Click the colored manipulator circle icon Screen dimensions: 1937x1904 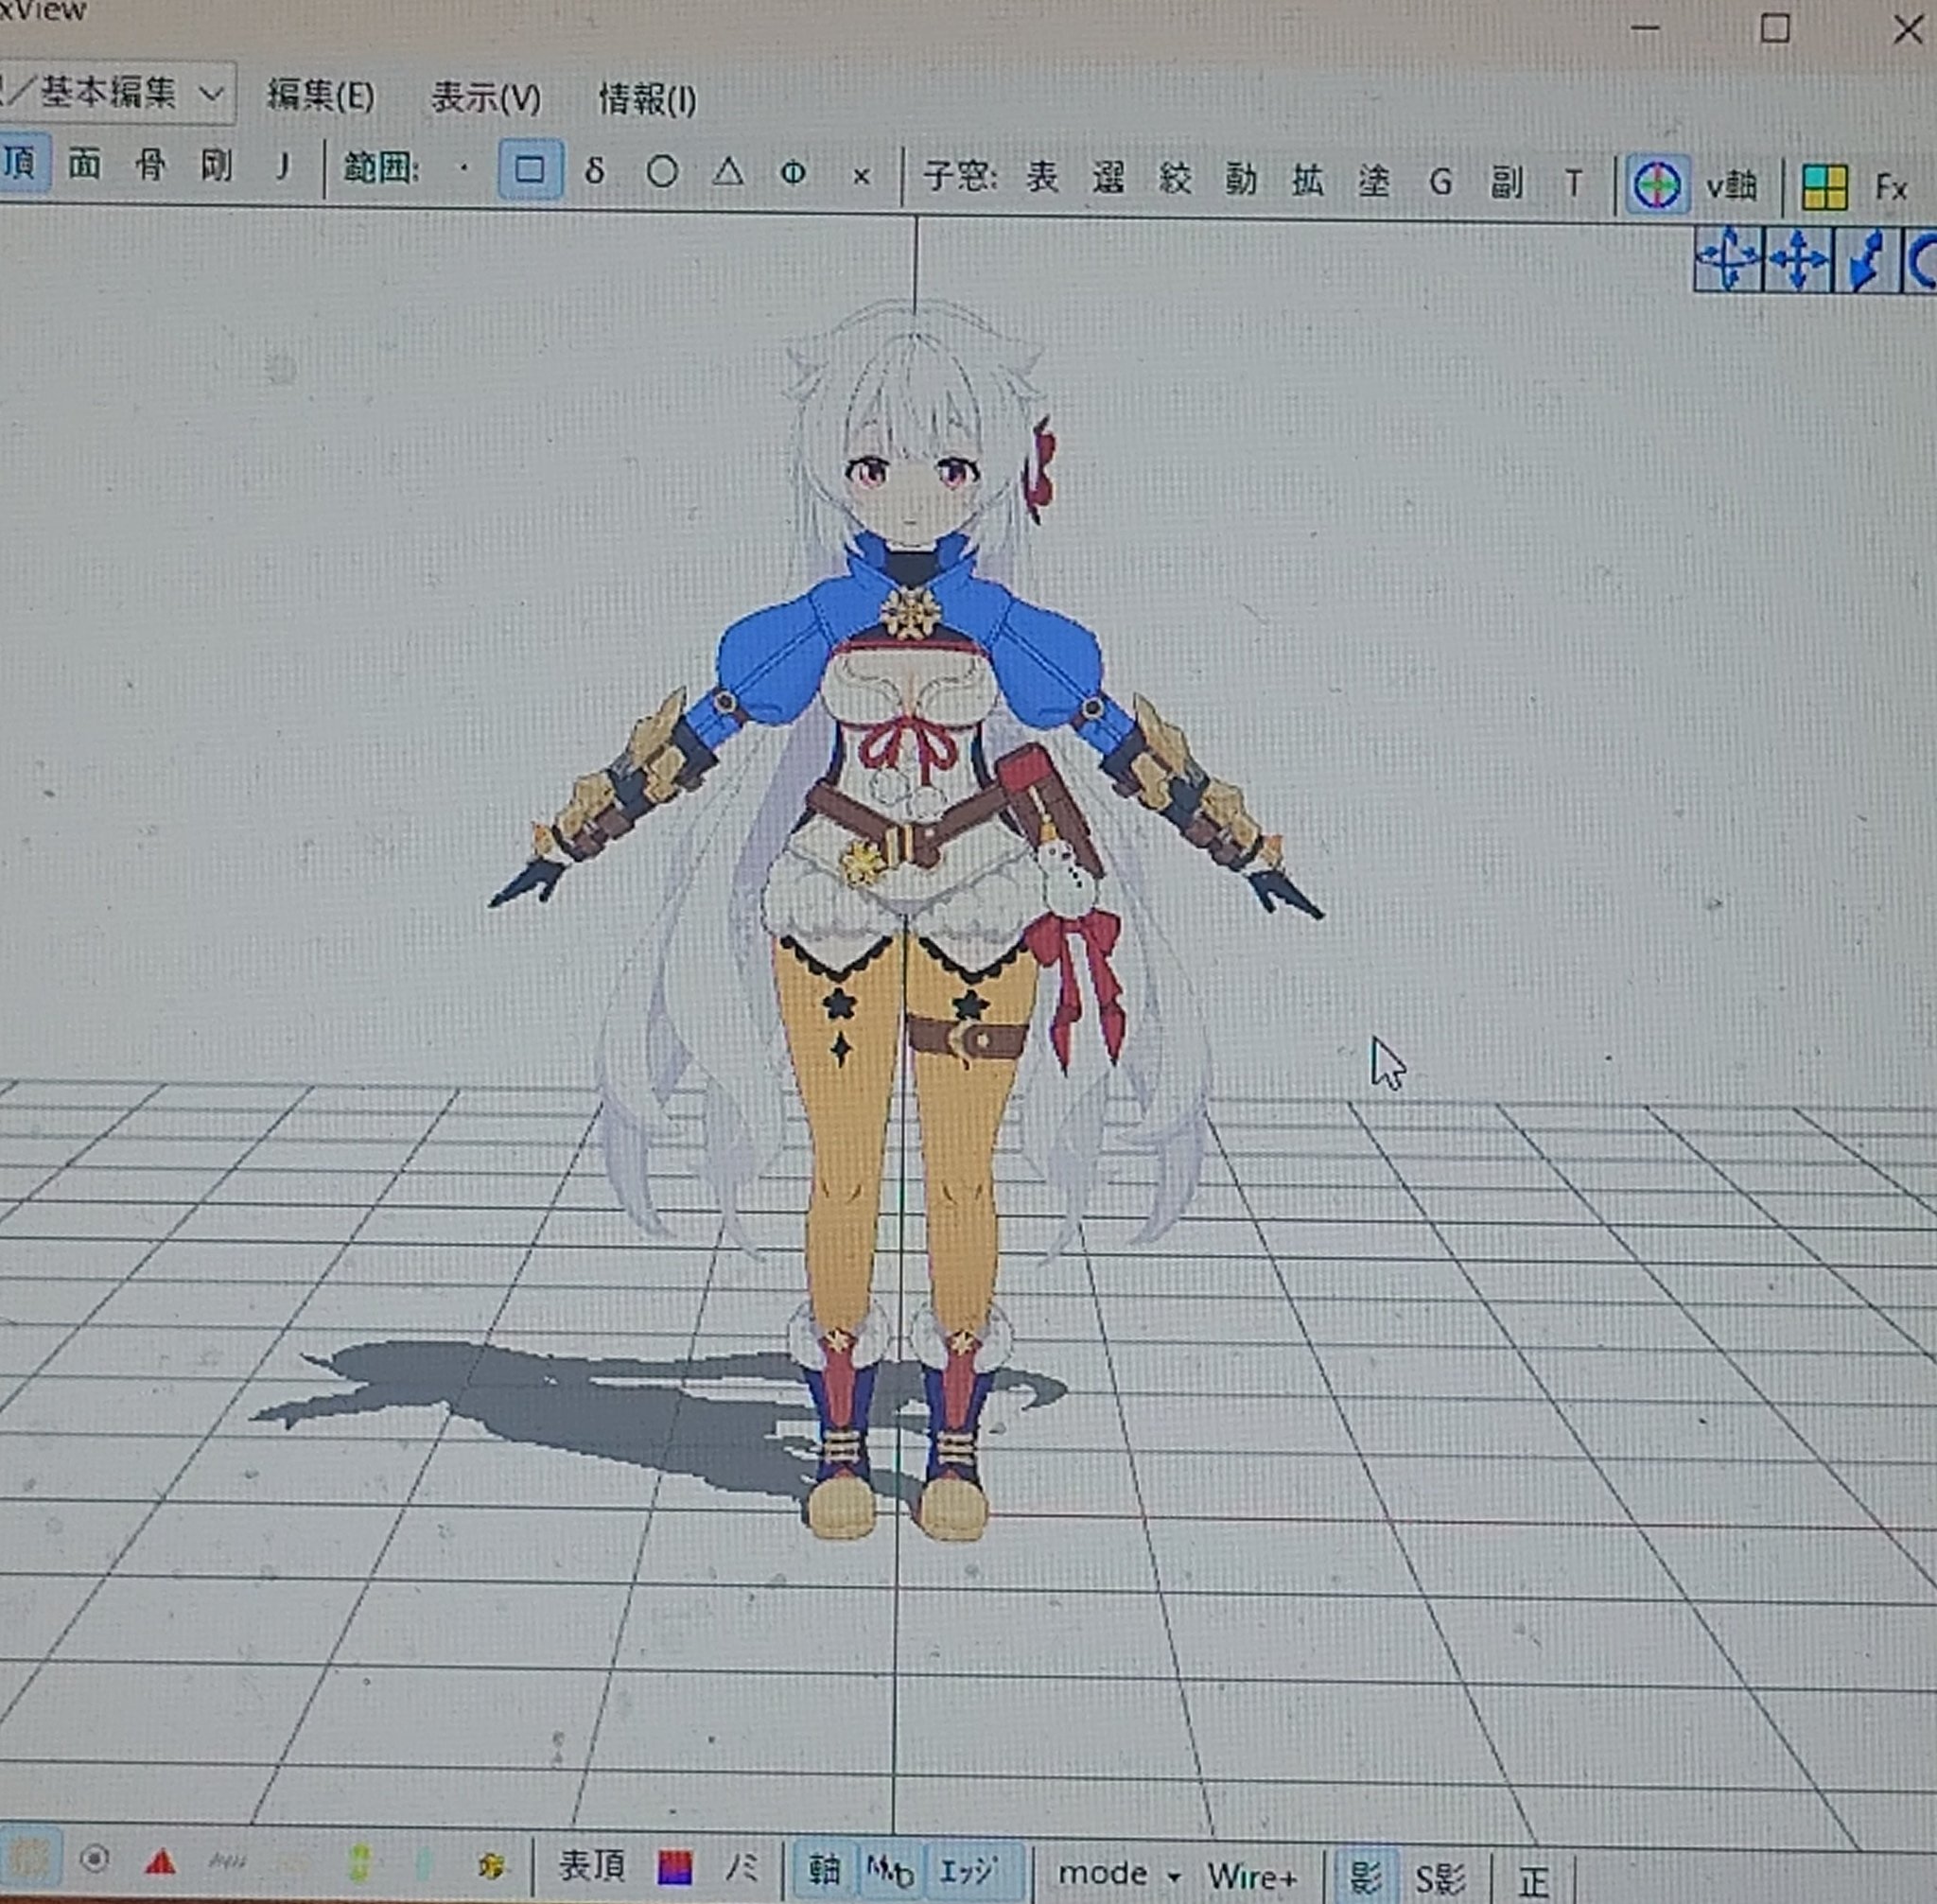pyautogui.click(x=1656, y=185)
